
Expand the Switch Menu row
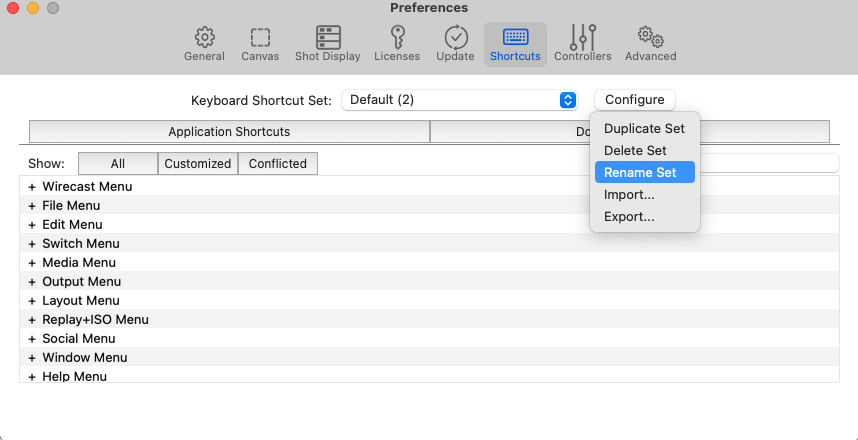(x=32, y=244)
